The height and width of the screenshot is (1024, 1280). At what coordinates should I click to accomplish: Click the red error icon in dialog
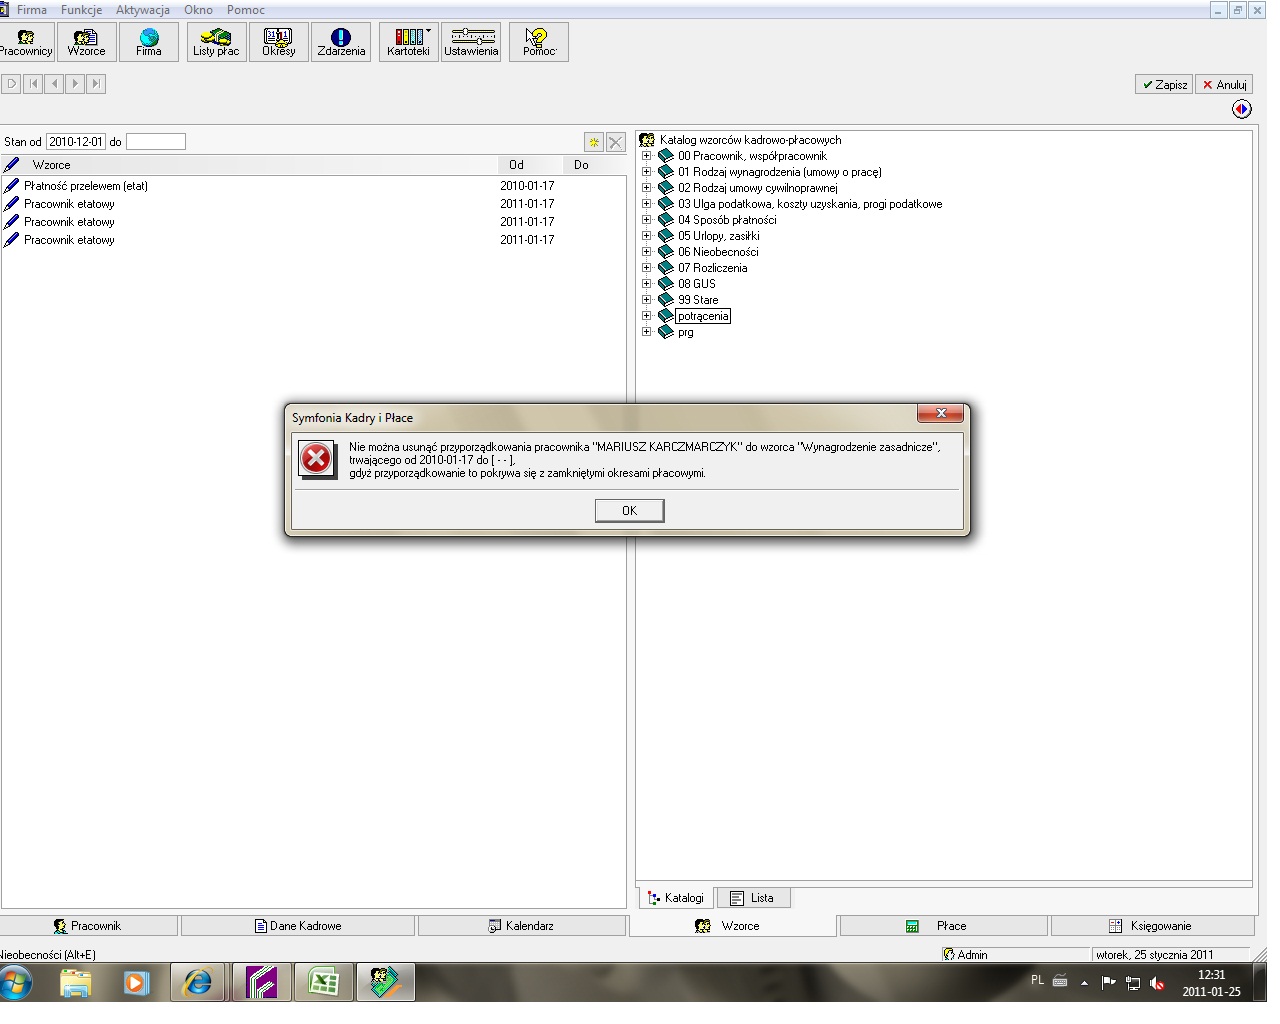click(317, 459)
